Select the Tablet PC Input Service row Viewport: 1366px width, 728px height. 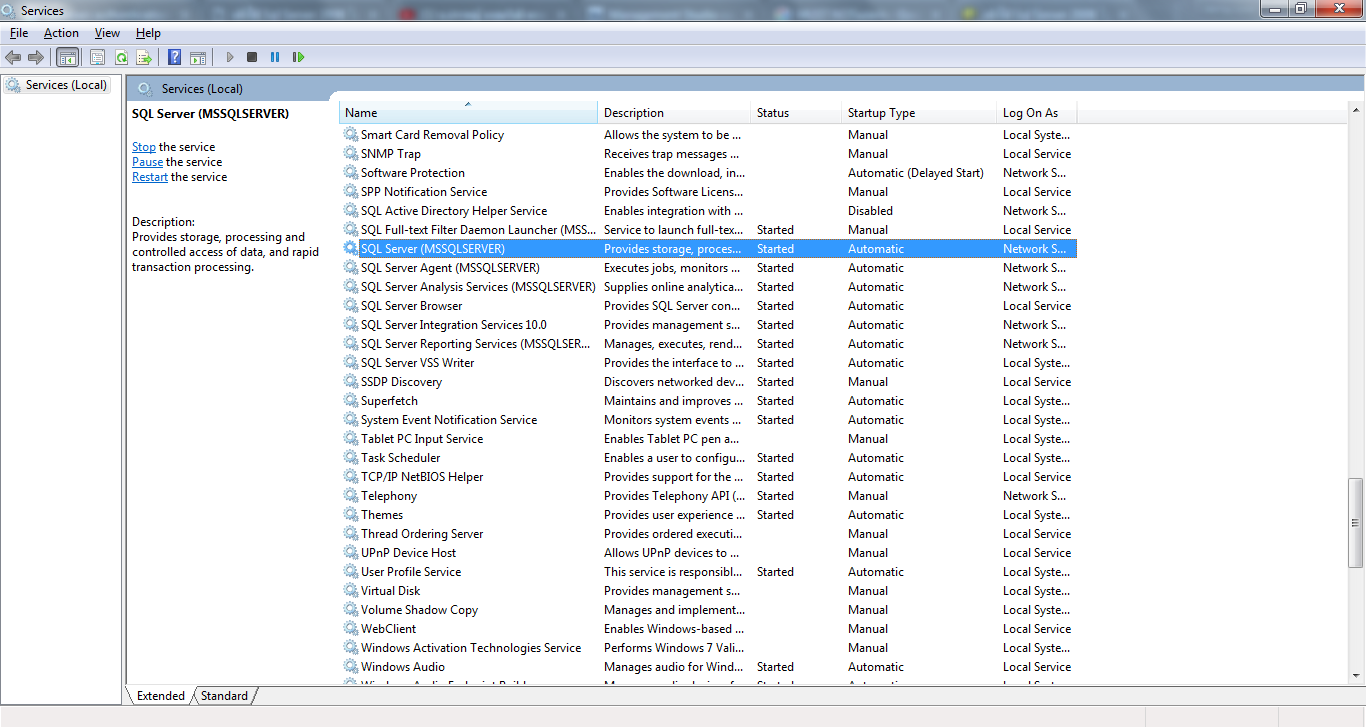[708, 438]
